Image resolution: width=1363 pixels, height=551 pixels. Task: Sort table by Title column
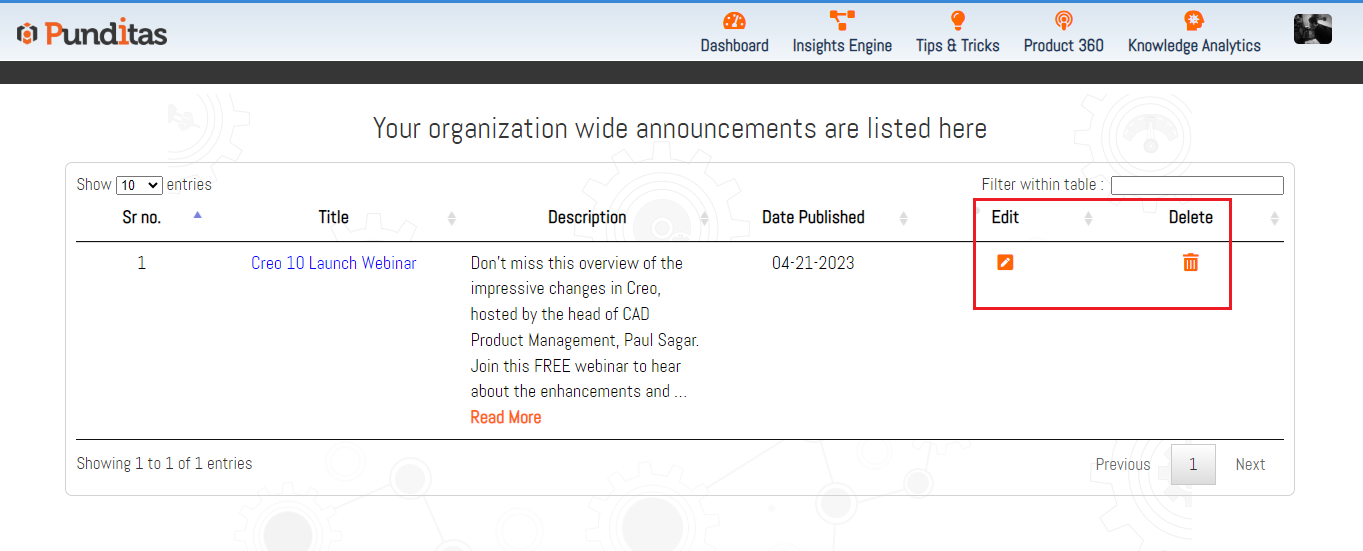click(334, 217)
